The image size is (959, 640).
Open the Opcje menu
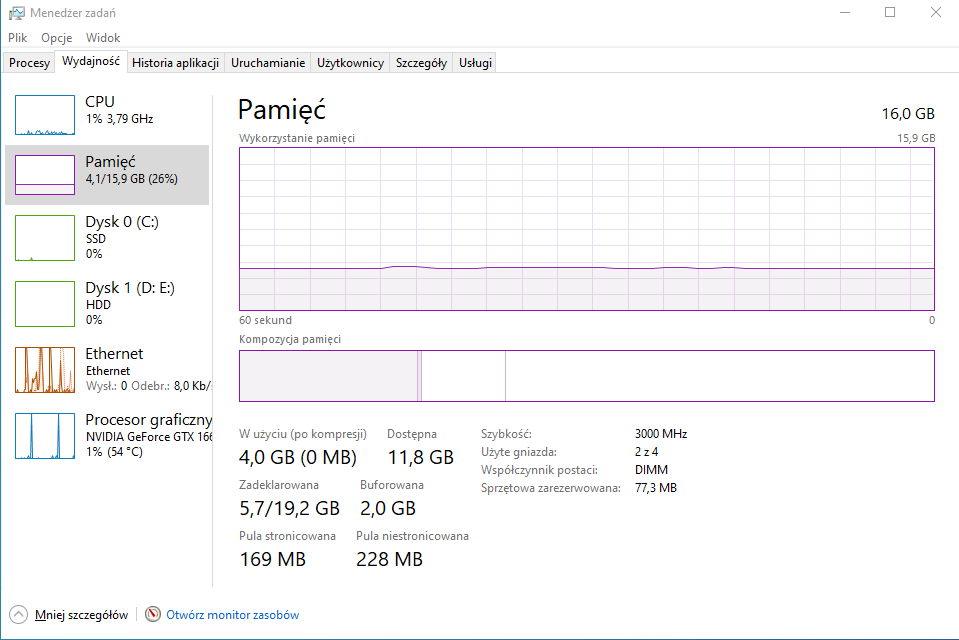click(x=57, y=38)
